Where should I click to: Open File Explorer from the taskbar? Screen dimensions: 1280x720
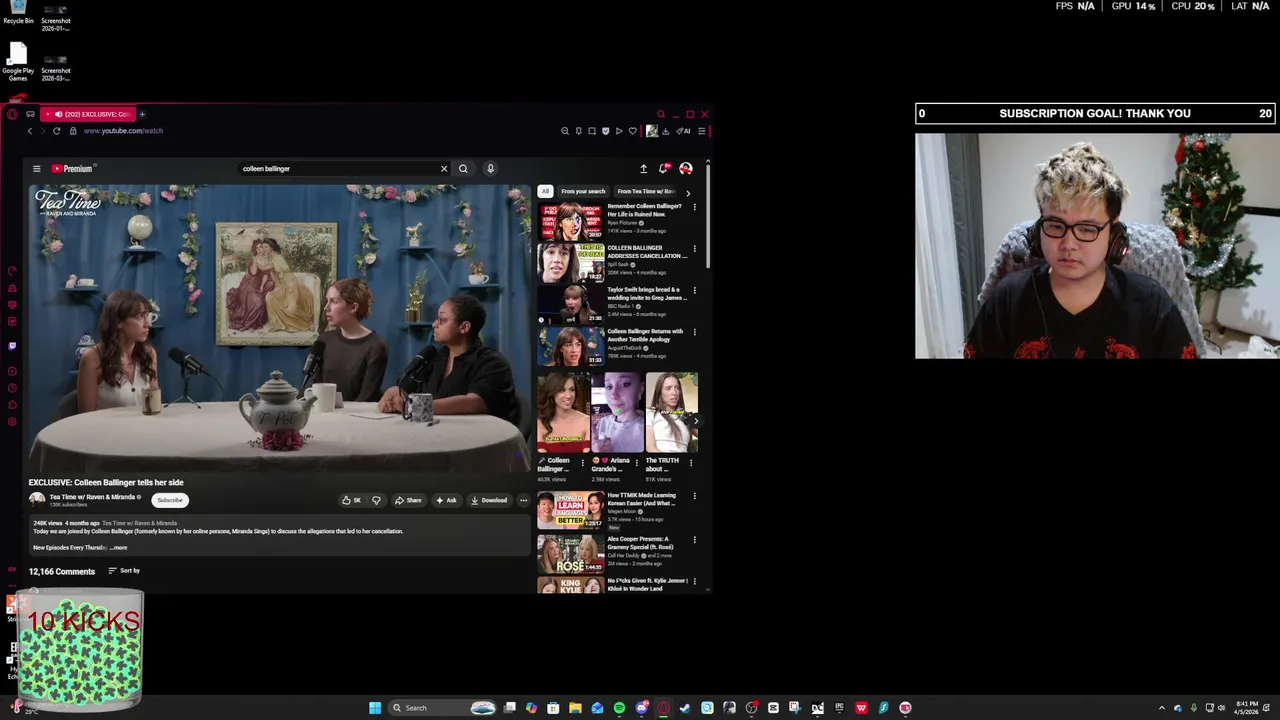(575, 708)
